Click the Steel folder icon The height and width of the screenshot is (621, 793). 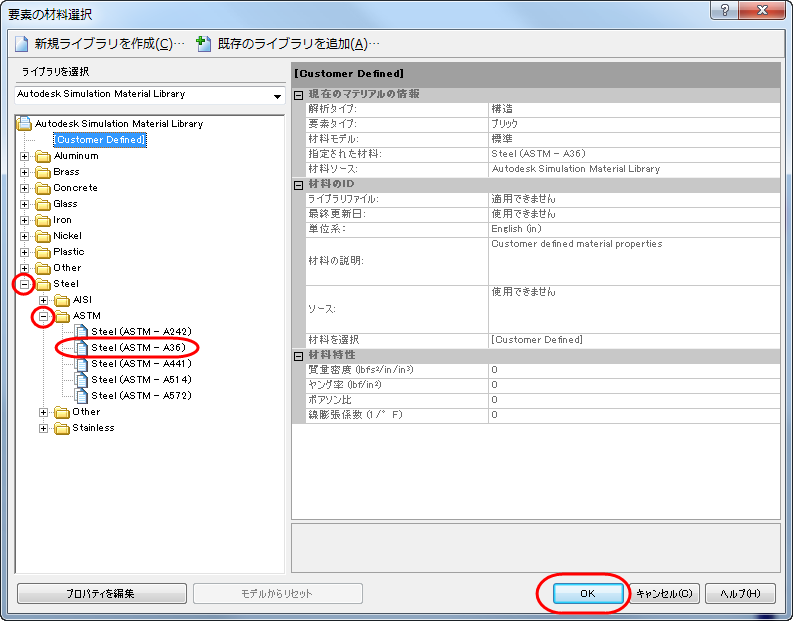[x=43, y=284]
